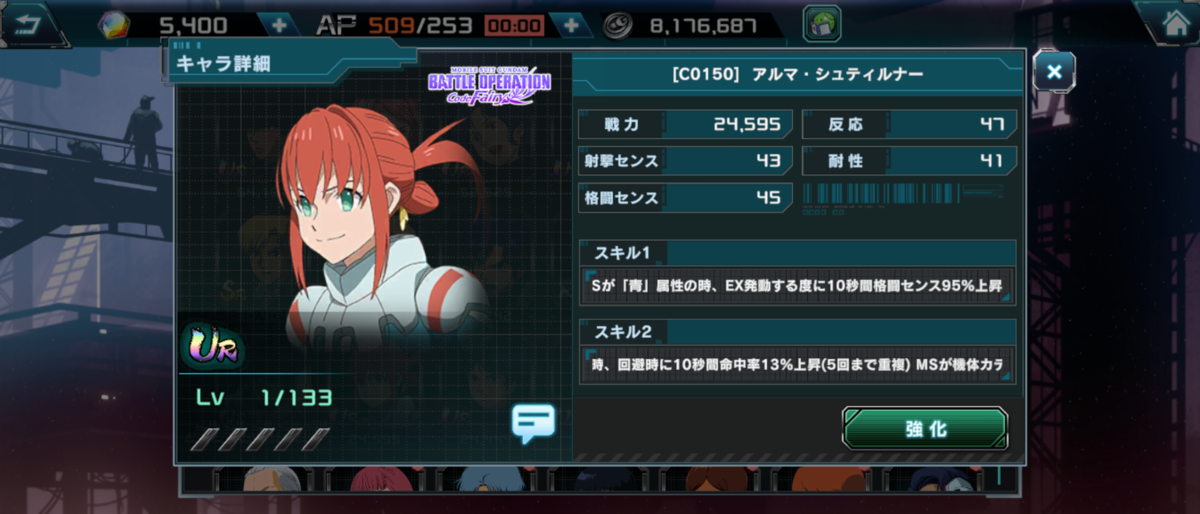1200x514 pixels.
Task: Tap the coin currency icon
Action: point(623,25)
